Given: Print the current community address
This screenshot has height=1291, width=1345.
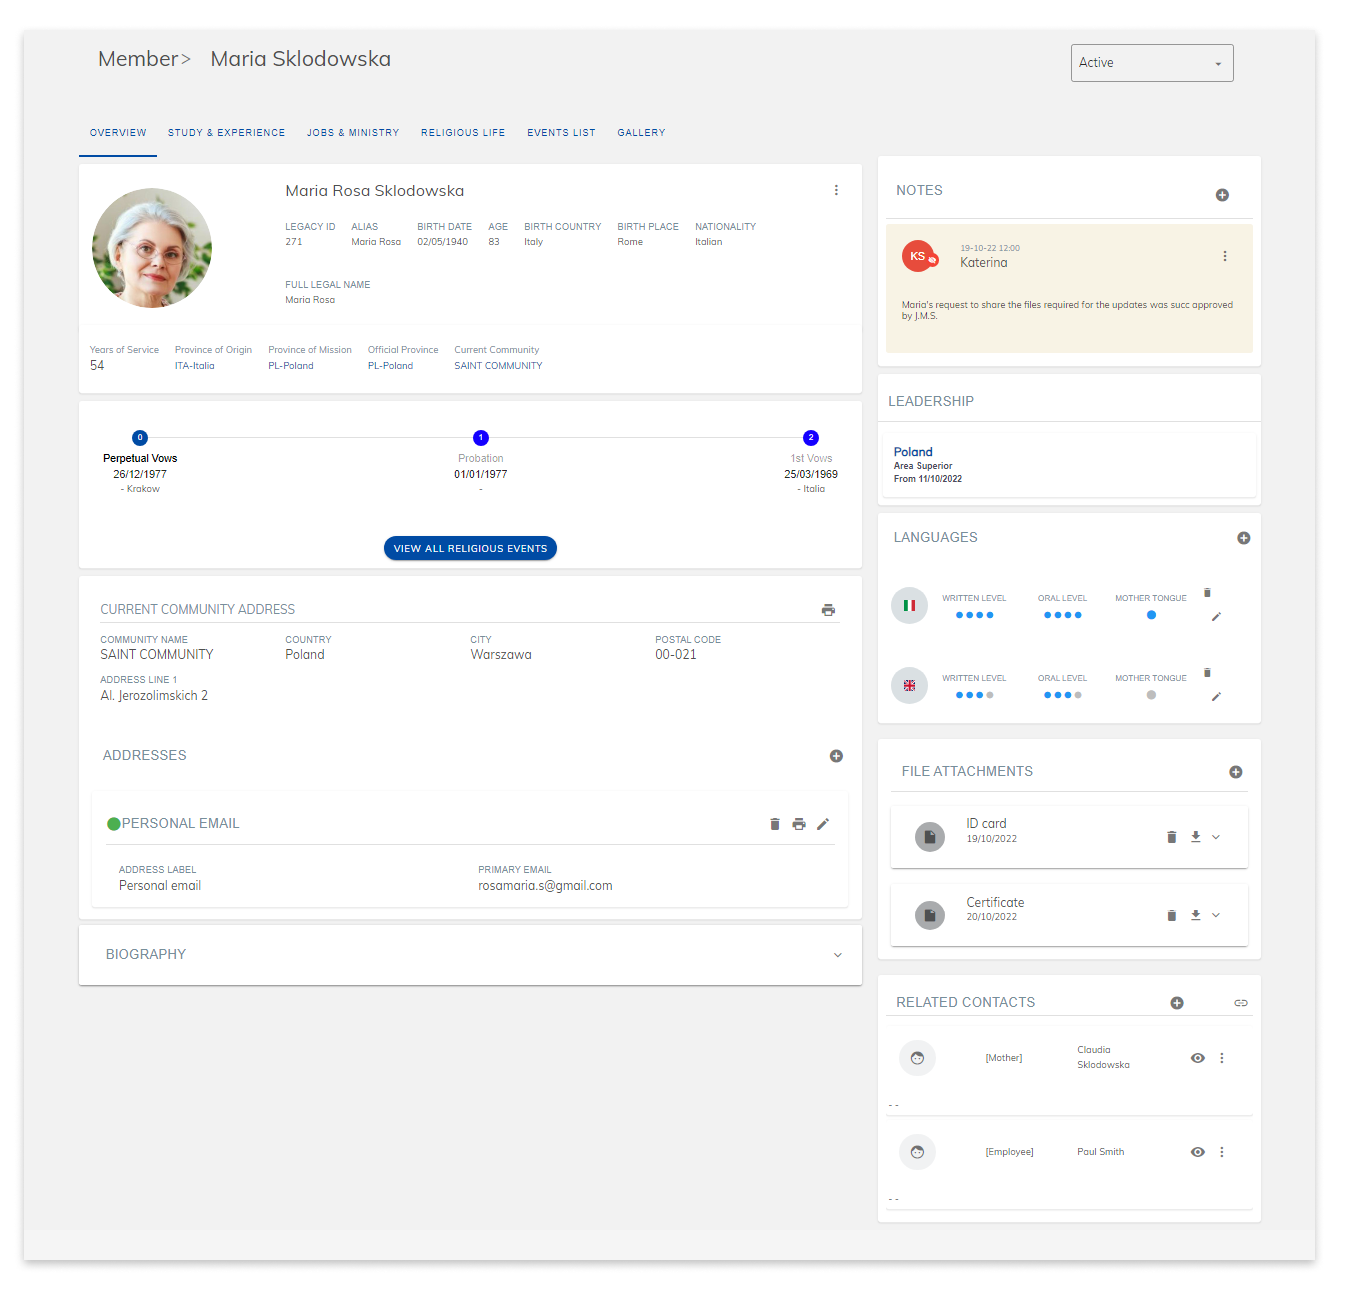Looking at the screenshot, I should [x=828, y=609].
